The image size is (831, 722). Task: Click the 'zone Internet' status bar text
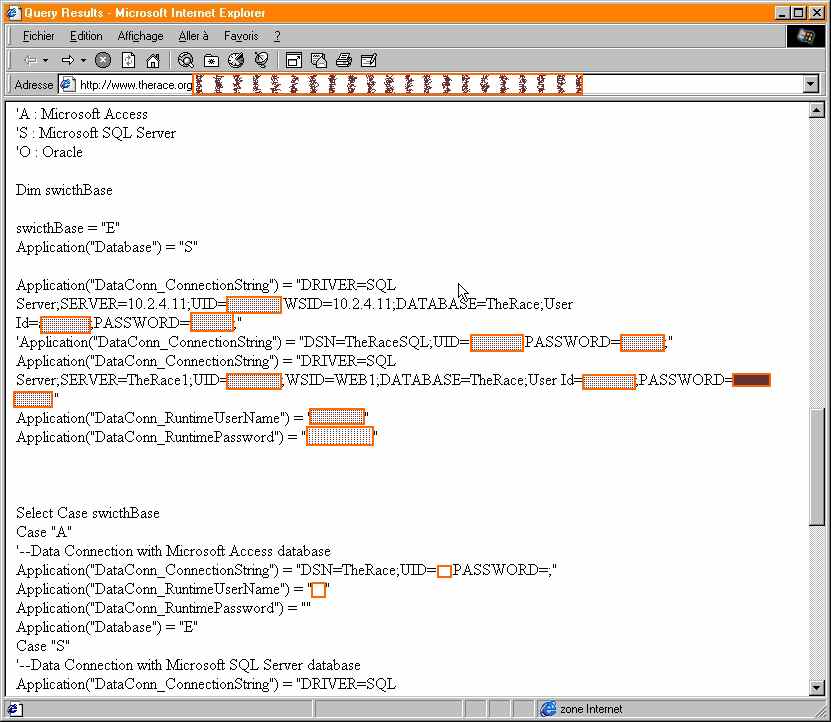pos(591,709)
